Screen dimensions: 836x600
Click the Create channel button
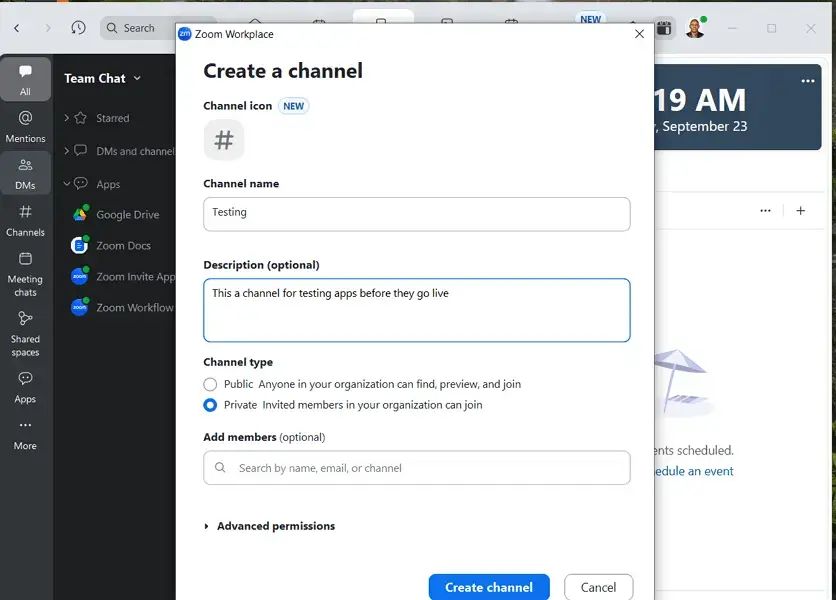pyautogui.click(x=489, y=587)
